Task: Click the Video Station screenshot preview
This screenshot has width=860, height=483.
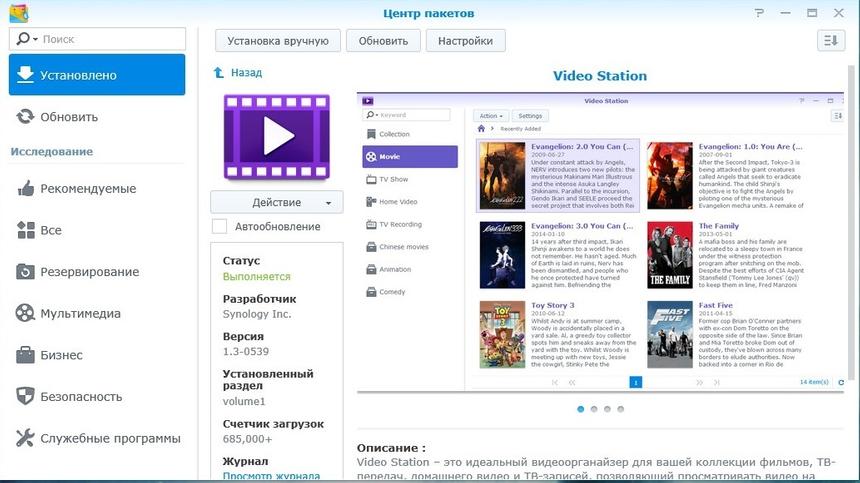Action: pyautogui.click(x=600, y=242)
